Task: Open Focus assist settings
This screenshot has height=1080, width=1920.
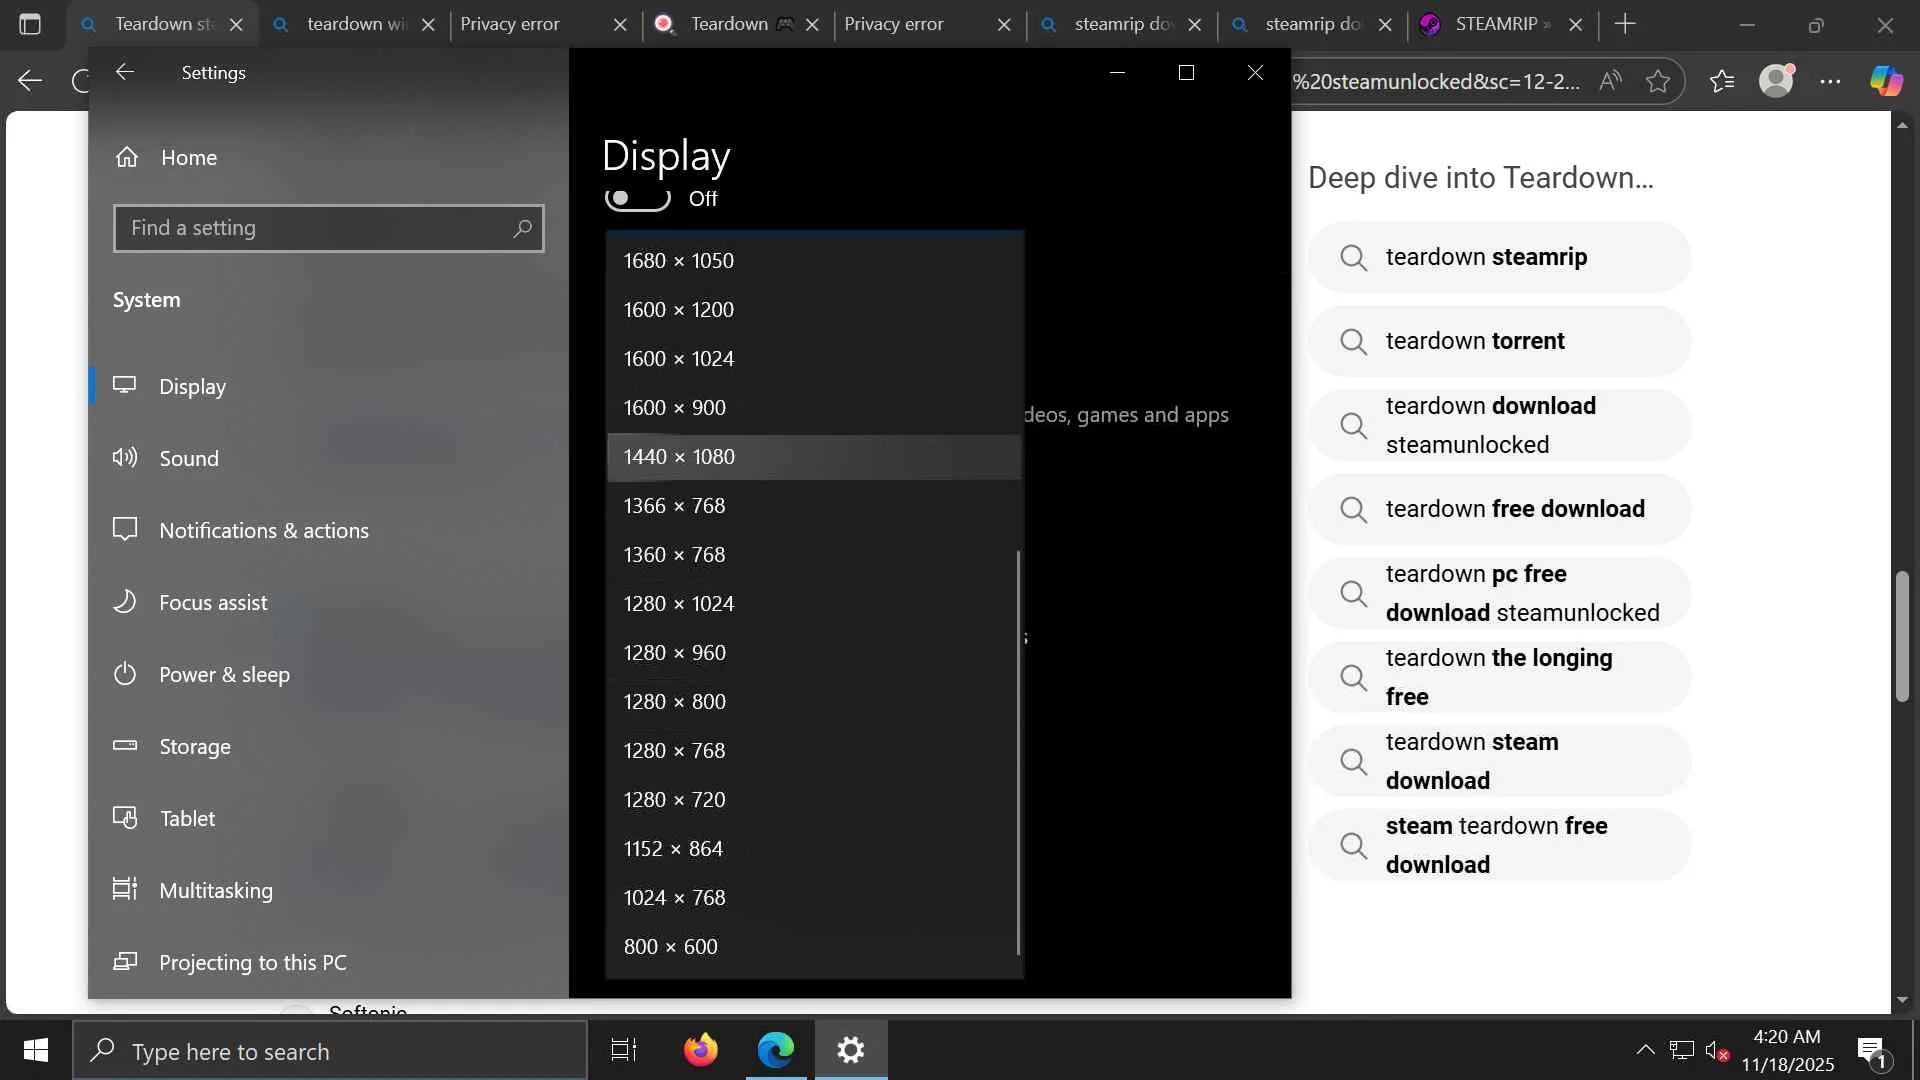Action: coord(213,603)
